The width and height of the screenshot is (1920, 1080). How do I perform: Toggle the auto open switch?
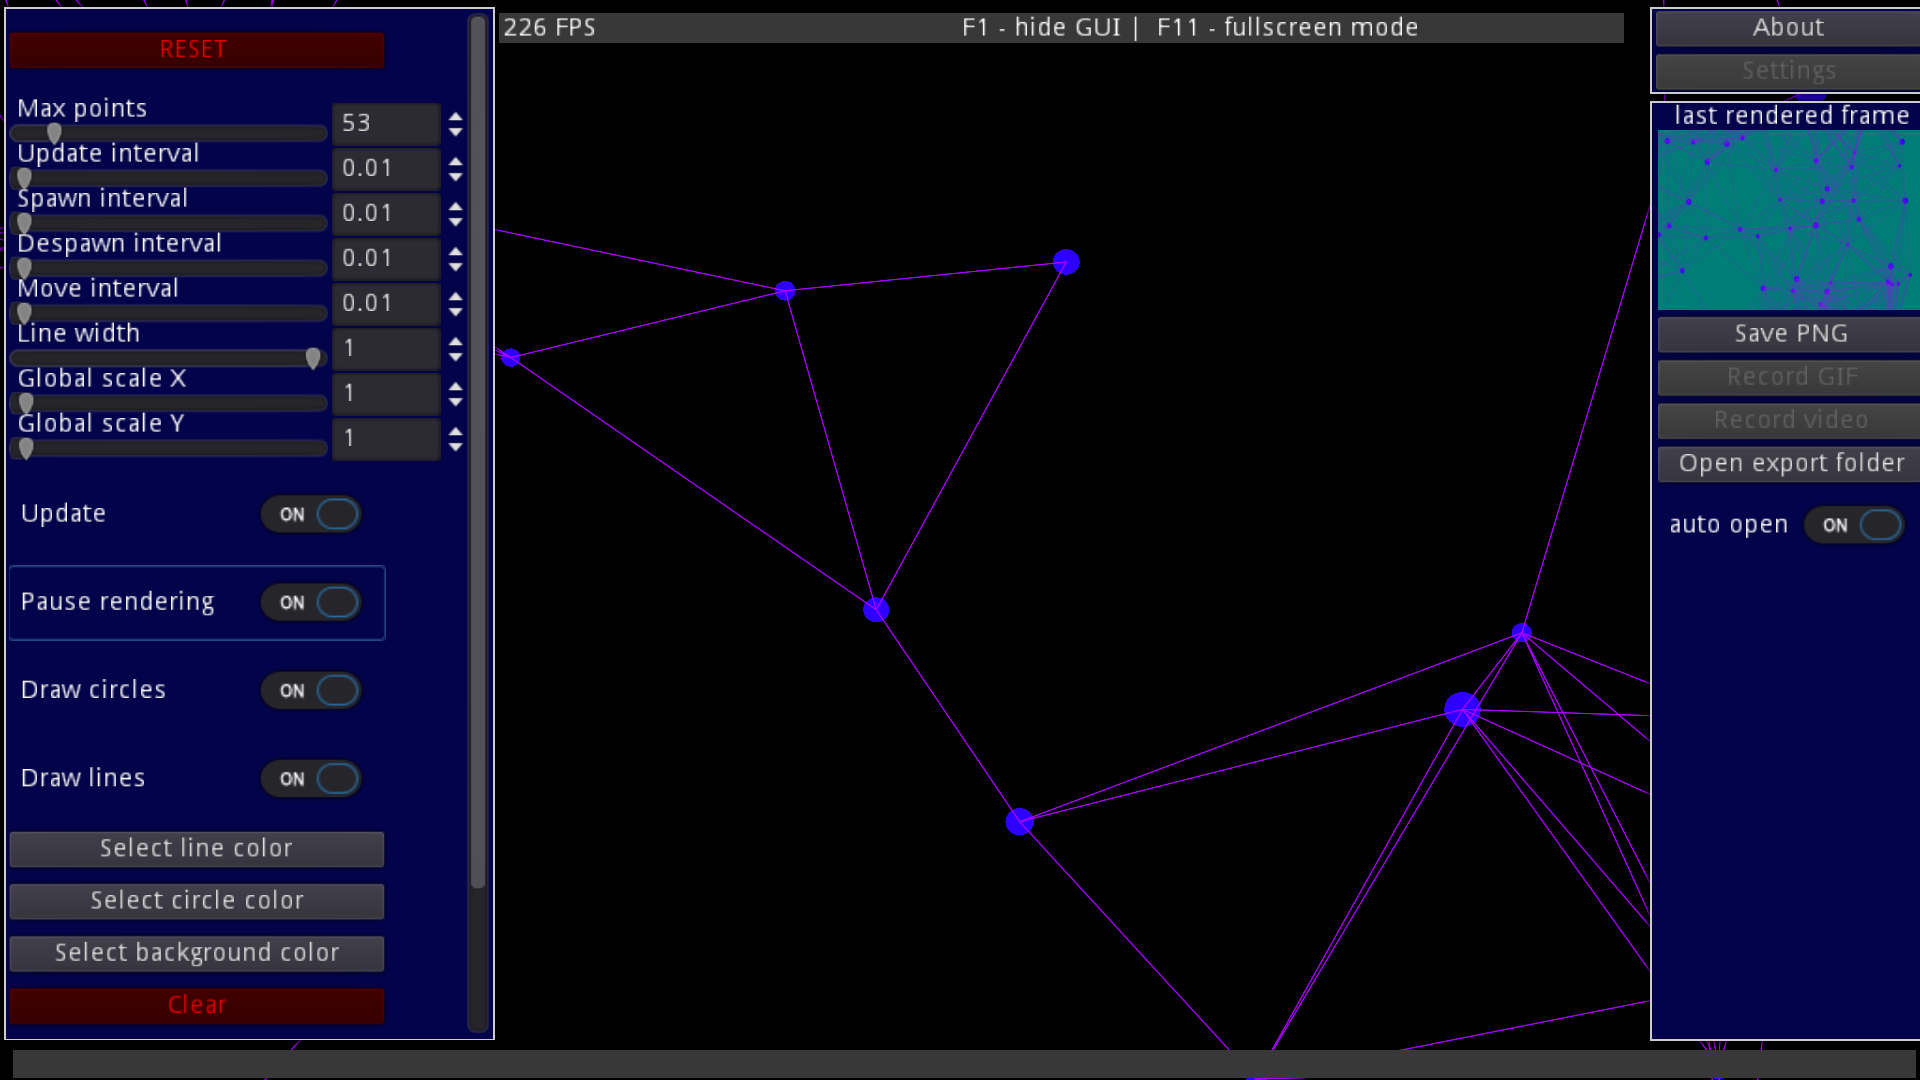[x=1854, y=525]
